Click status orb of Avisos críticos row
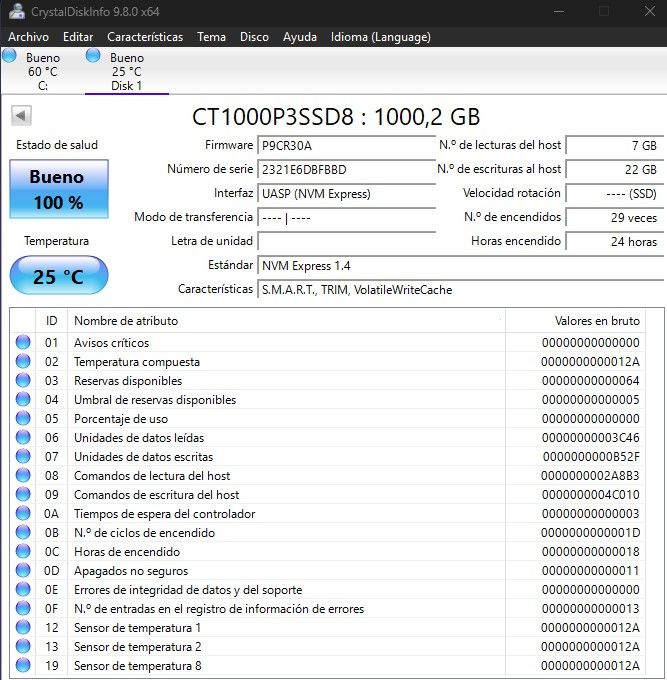 click(23, 342)
